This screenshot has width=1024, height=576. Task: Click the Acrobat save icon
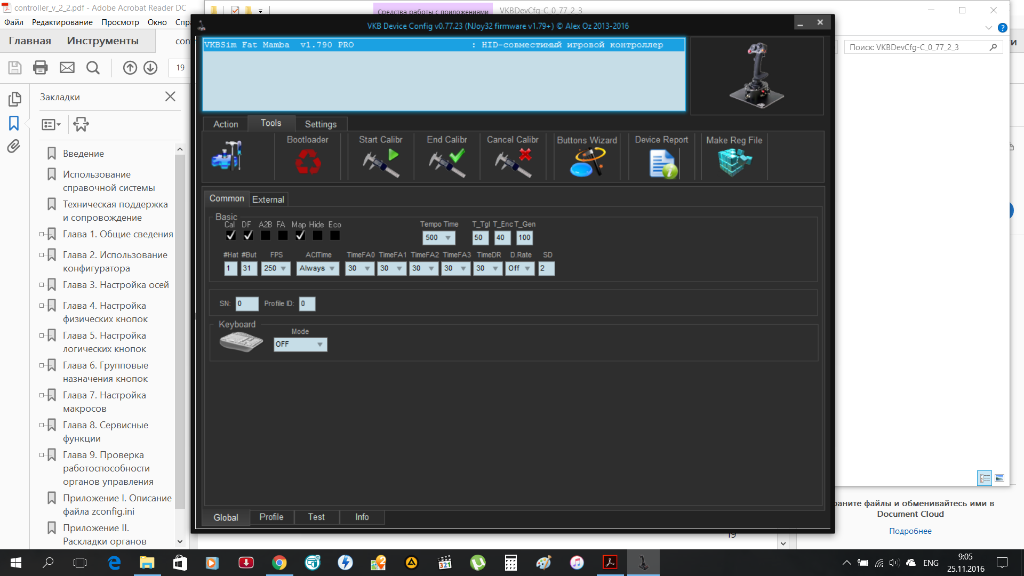[14, 67]
